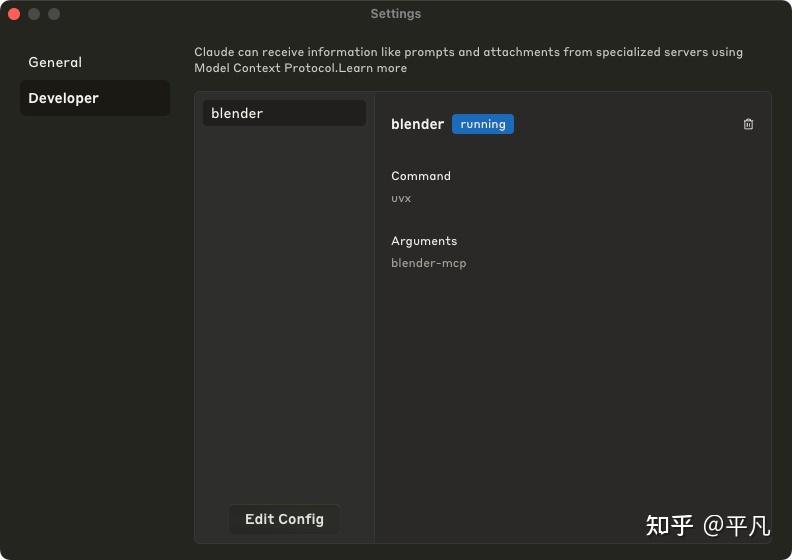Image resolution: width=792 pixels, height=560 pixels.
Task: Click the Edit Config button
Action: click(284, 519)
